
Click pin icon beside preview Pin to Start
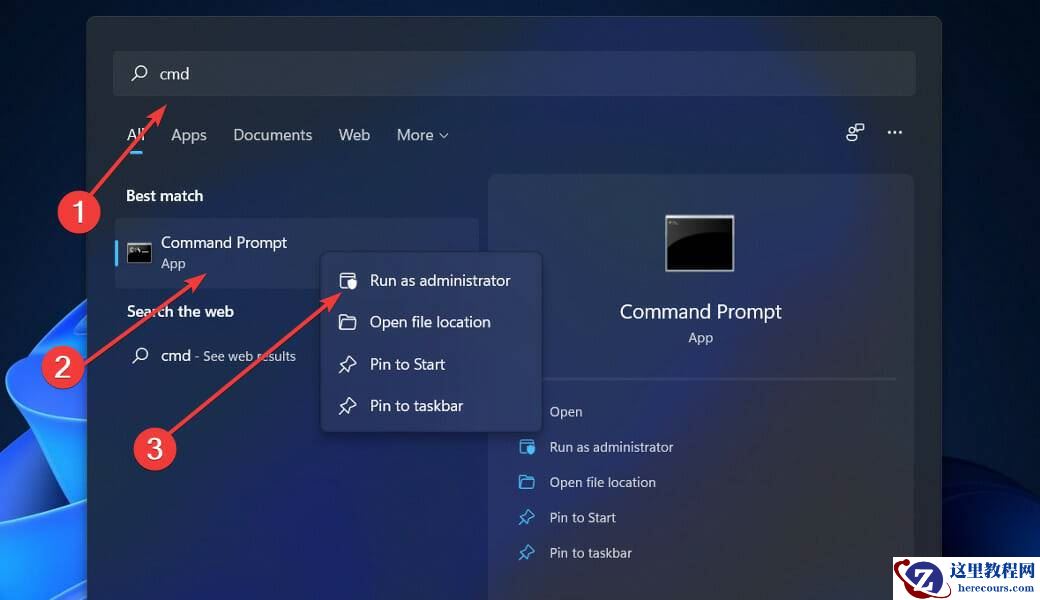pos(527,517)
